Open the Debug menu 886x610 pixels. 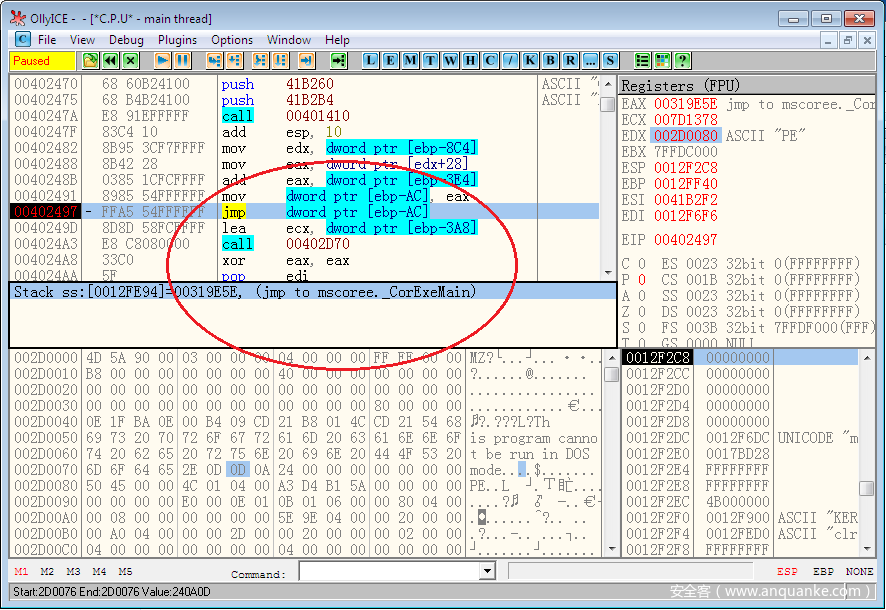(126, 40)
